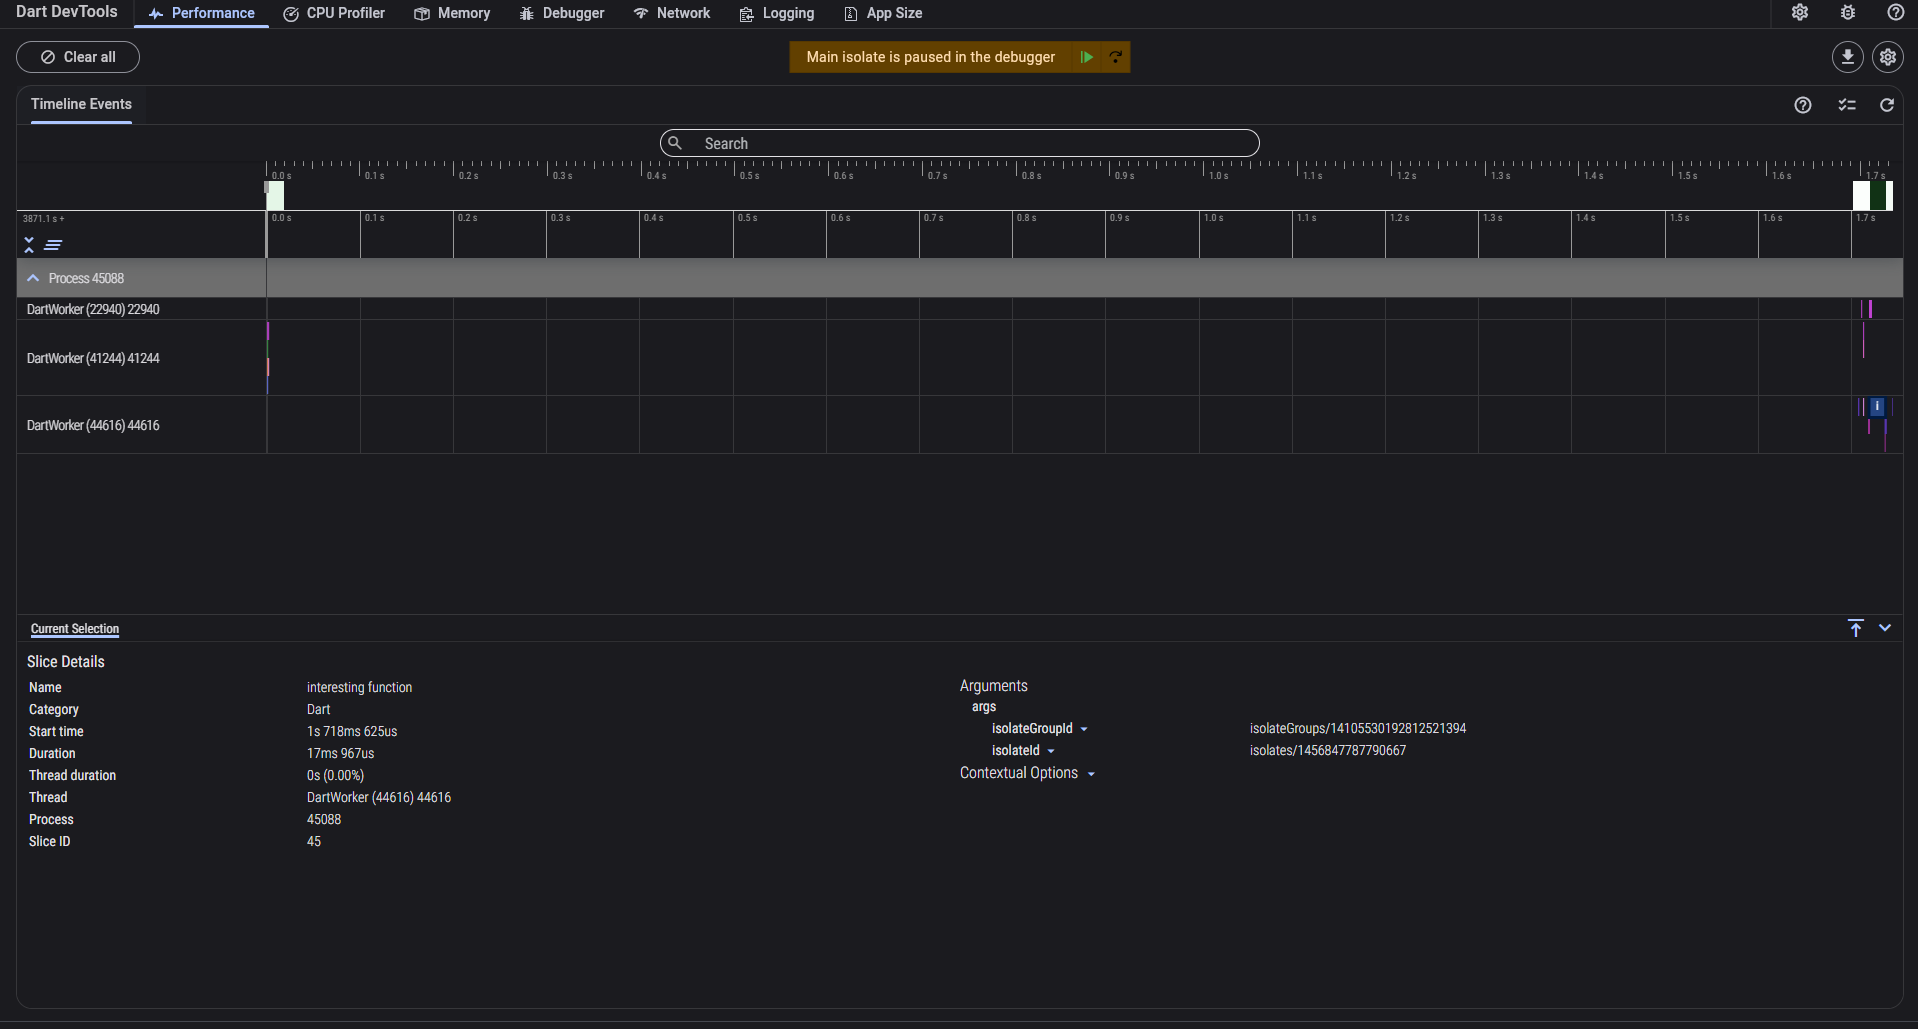Viewport: 1918px width, 1029px height.
Task: Click the sort lines icon in the track header
Action: click(53, 245)
